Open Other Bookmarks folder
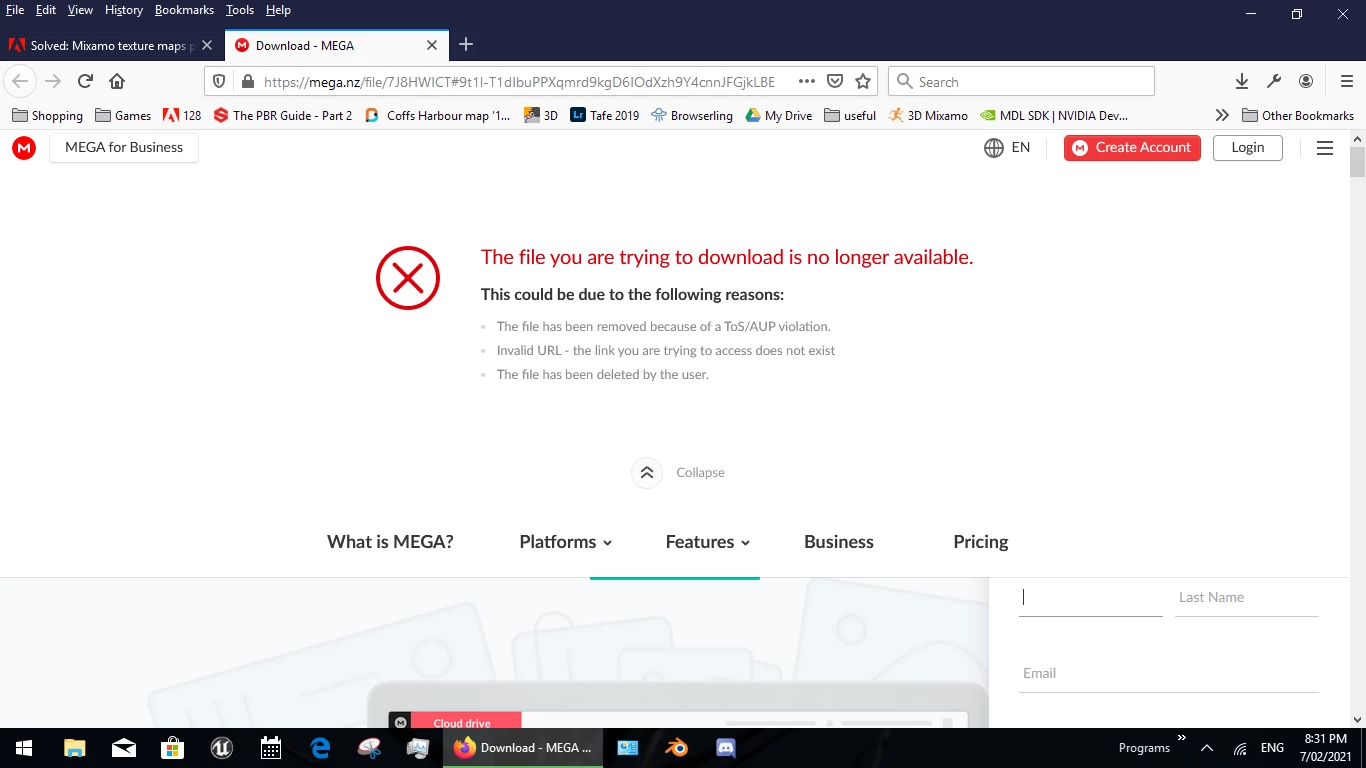Viewport: 1366px width, 768px height. point(1298,115)
